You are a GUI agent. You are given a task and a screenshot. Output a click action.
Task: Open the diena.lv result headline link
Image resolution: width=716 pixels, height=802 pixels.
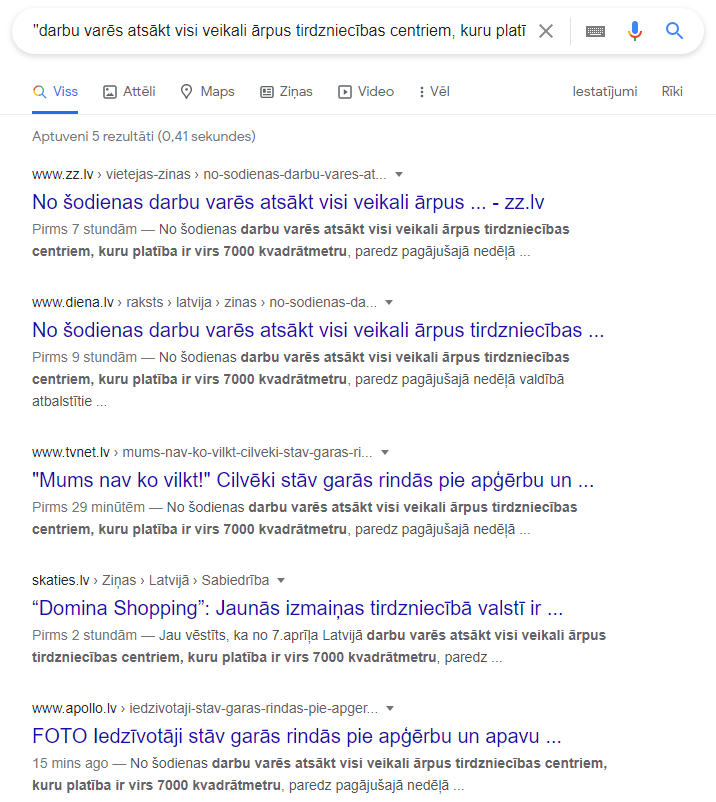318,330
